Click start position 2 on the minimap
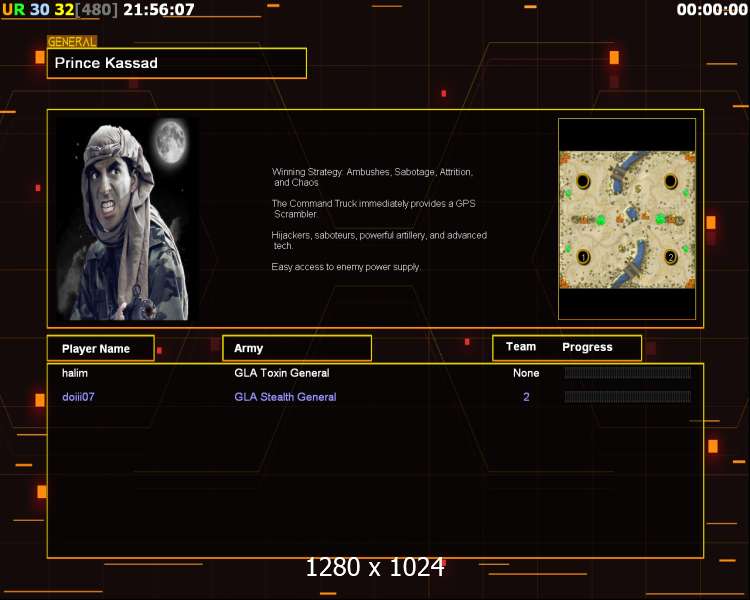This screenshot has height=600, width=750. (671, 257)
